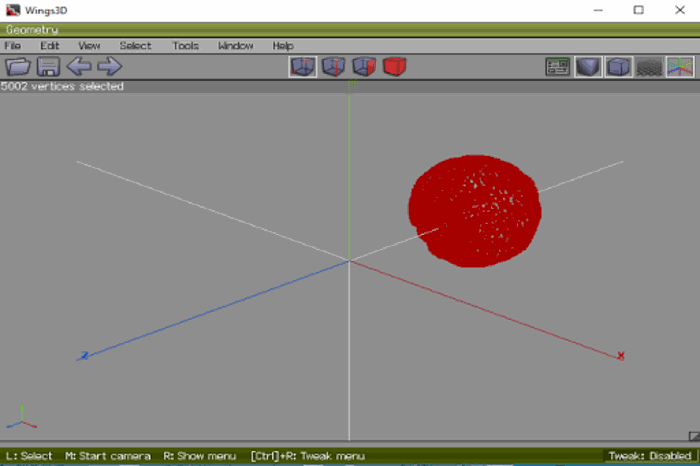
Task: Click 'L: Select' hint in status bar
Action: [29, 456]
